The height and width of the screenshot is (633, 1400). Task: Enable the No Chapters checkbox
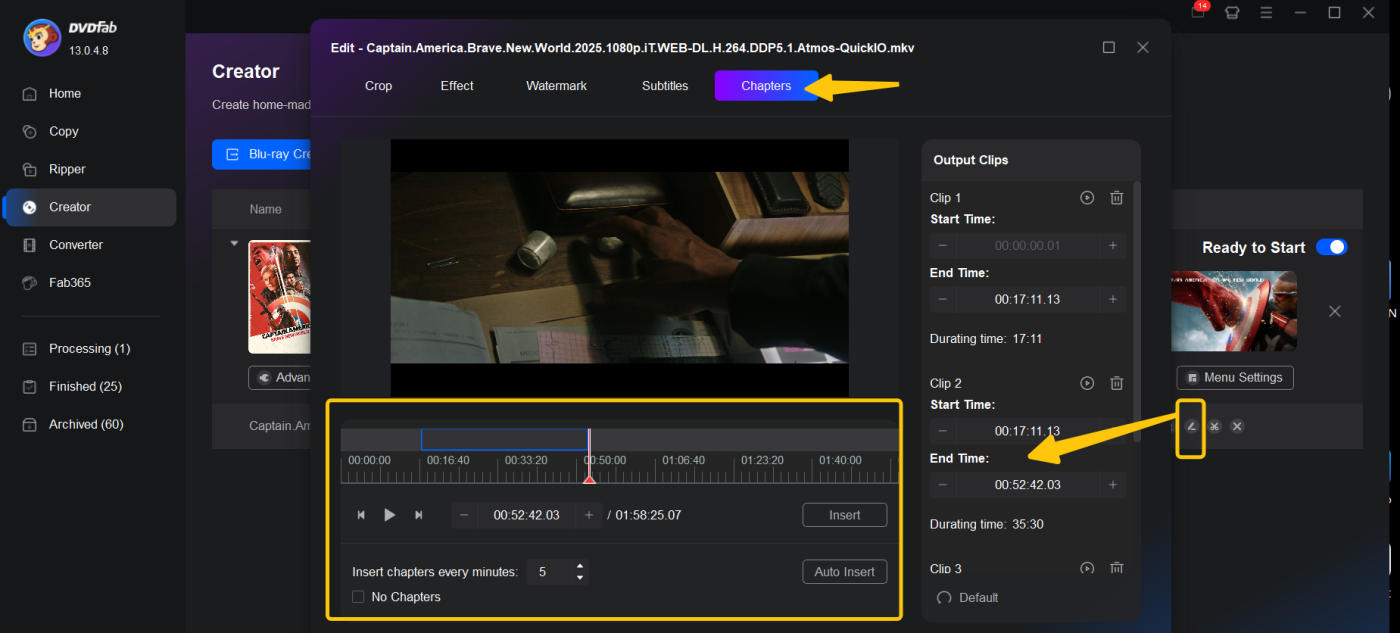(x=358, y=597)
